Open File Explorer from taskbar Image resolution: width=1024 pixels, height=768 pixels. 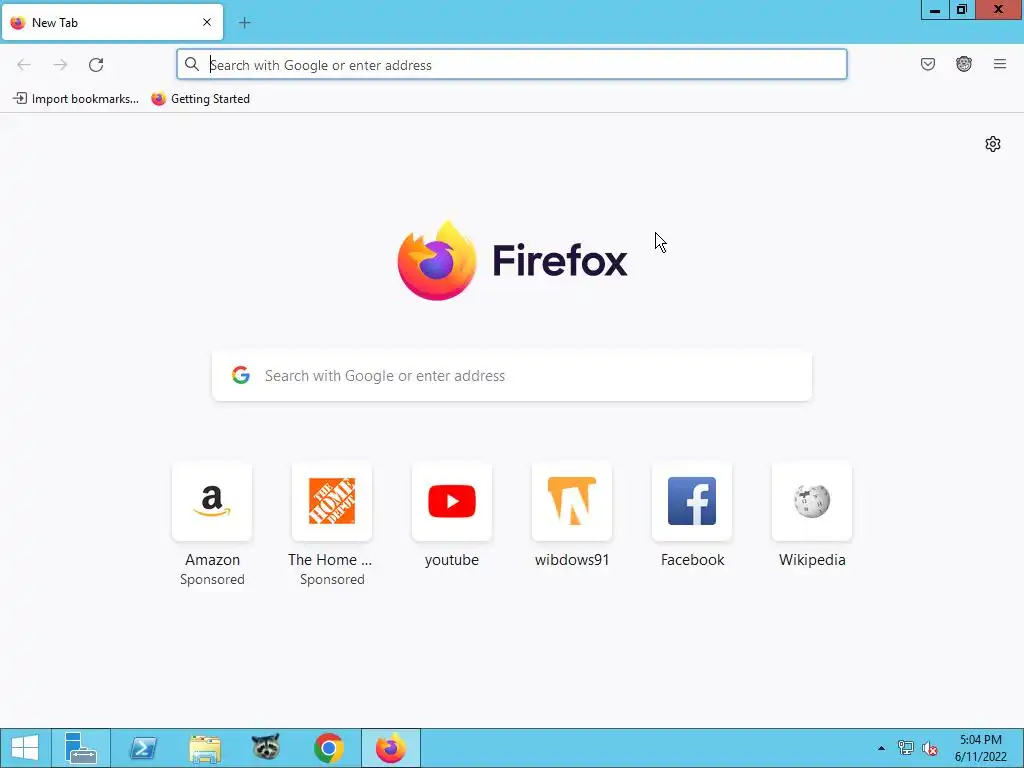coord(205,748)
